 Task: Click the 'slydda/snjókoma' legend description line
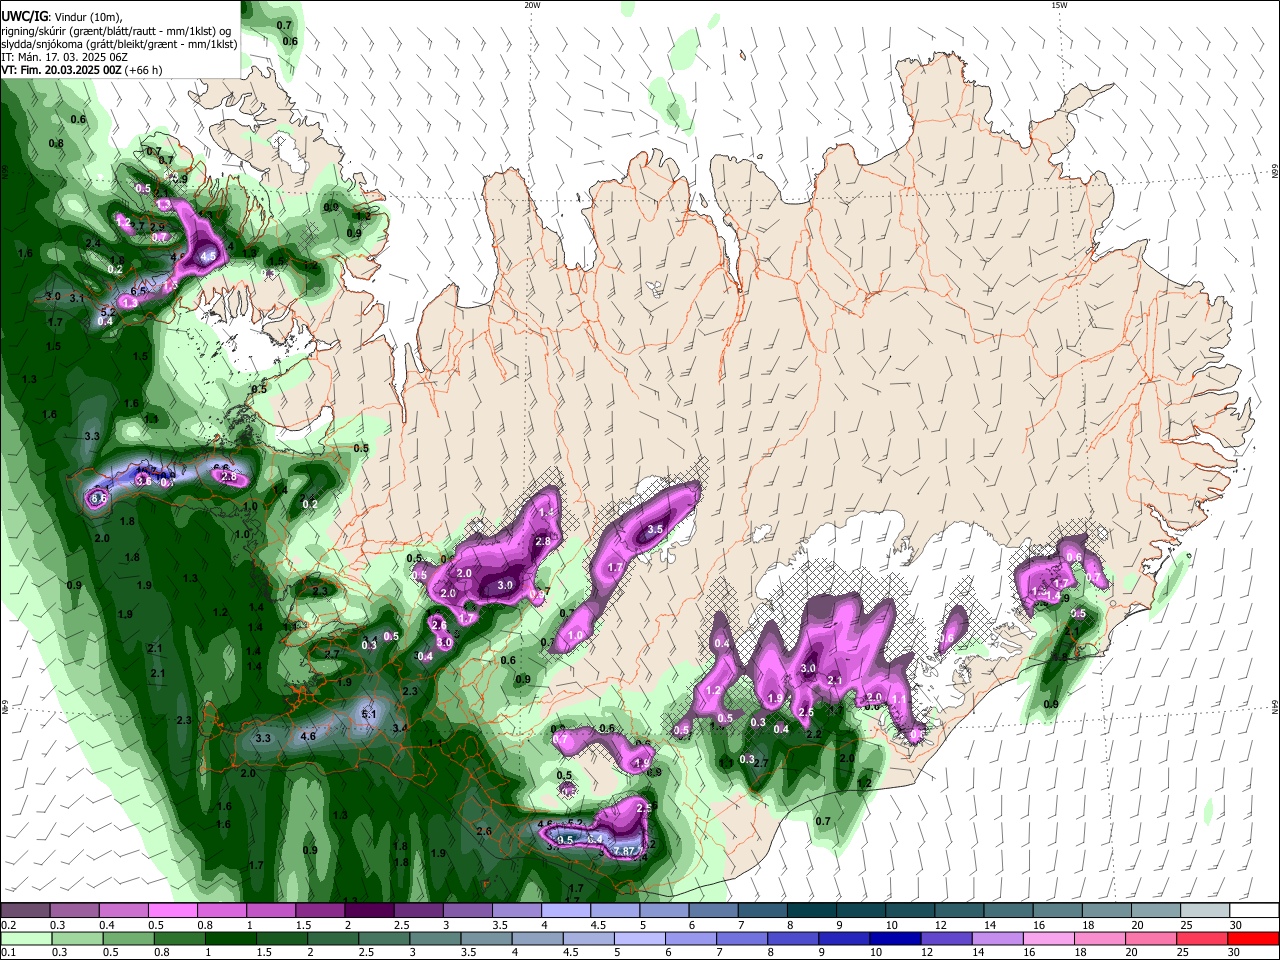click(x=119, y=44)
